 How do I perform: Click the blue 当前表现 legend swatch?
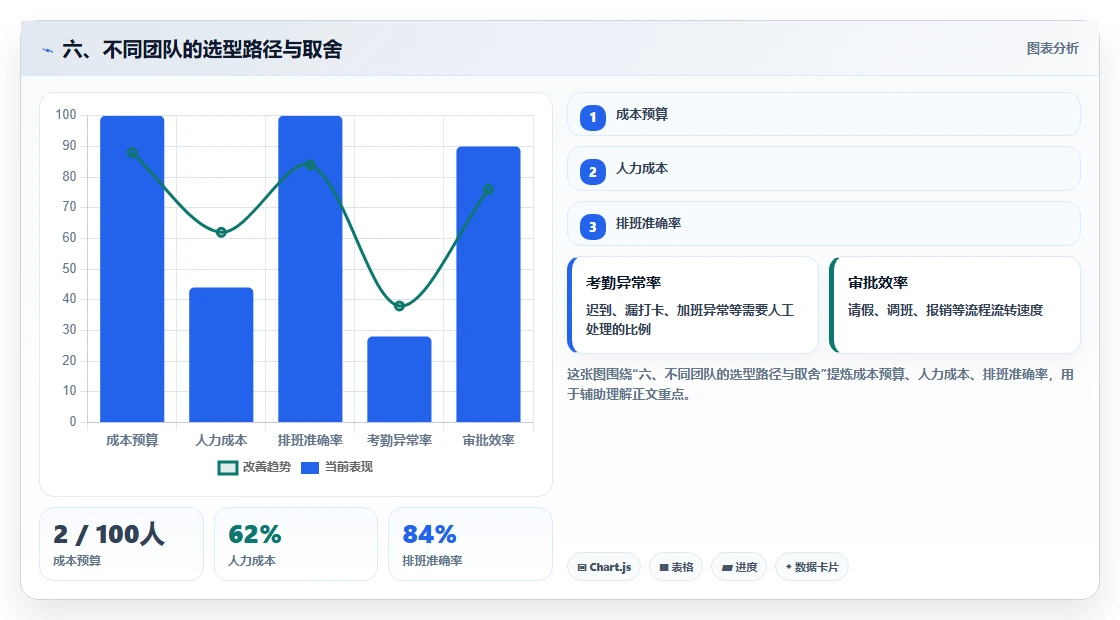[310, 468]
